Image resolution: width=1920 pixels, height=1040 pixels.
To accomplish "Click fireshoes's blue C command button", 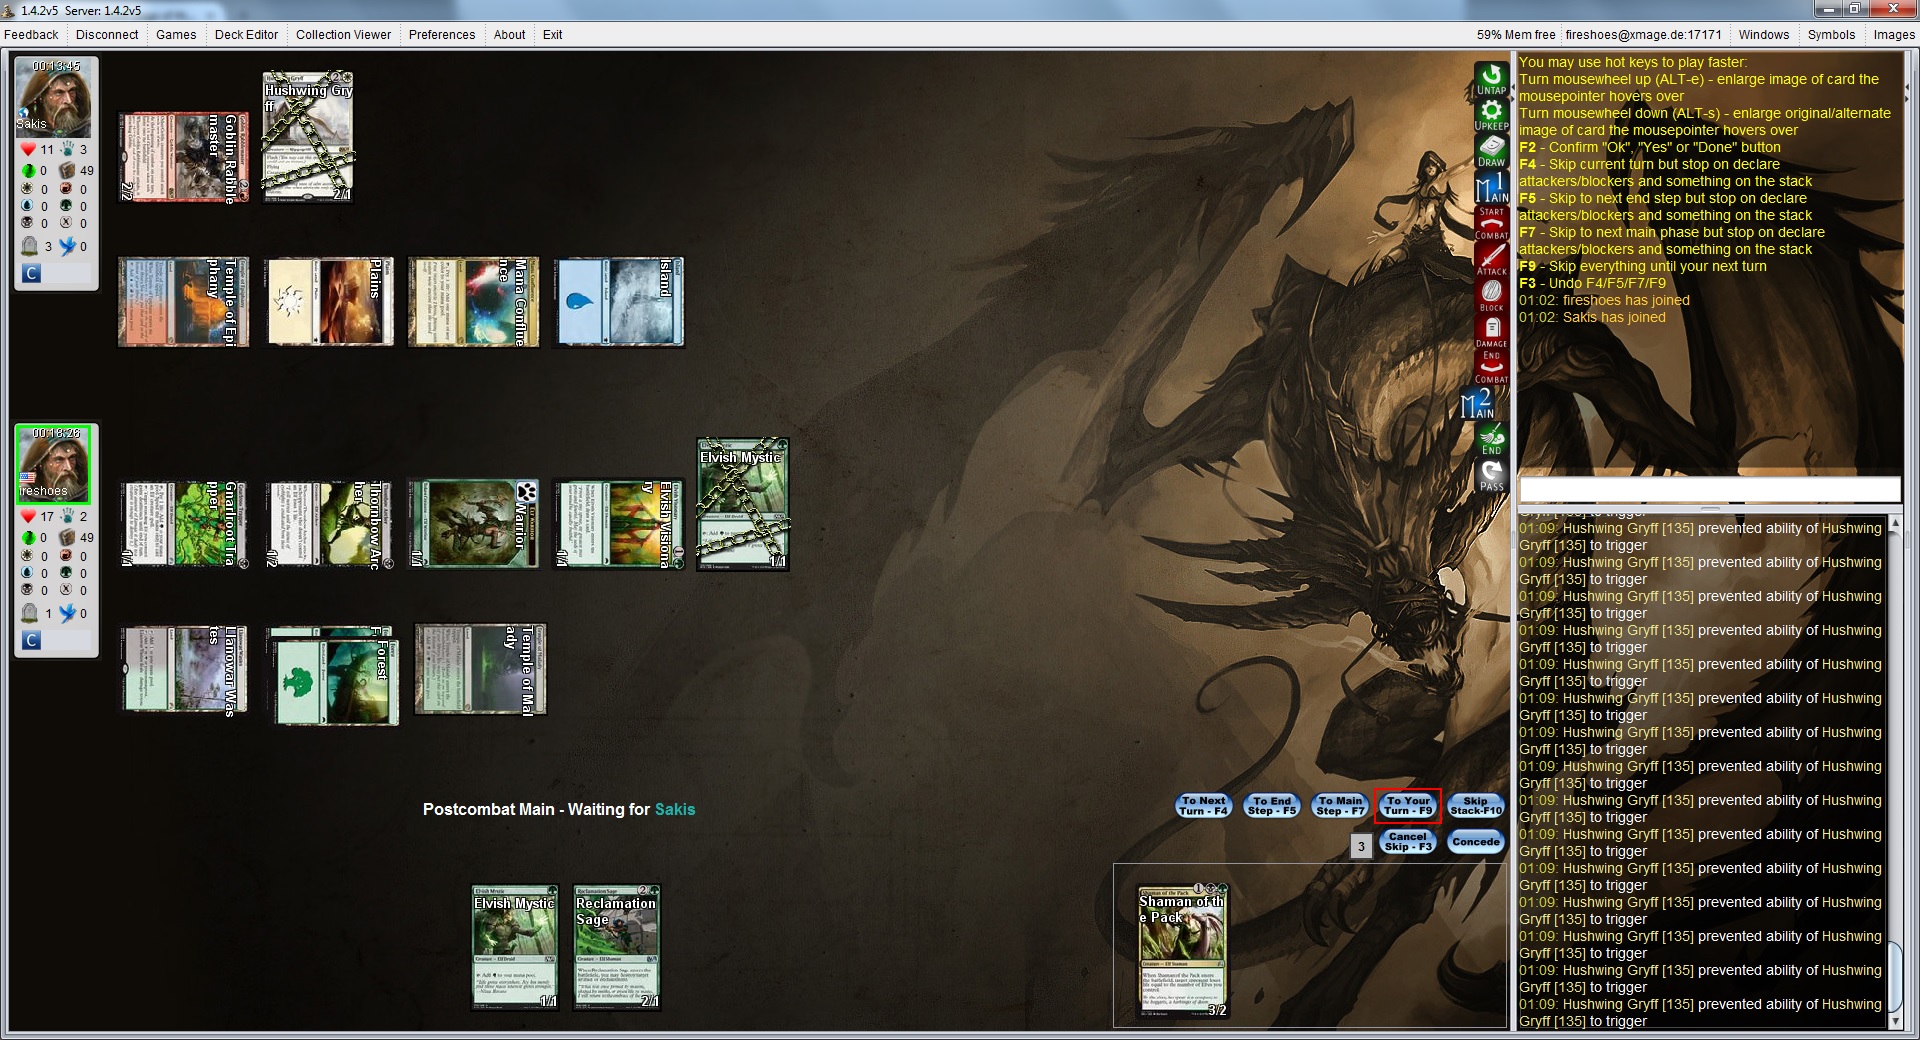I will coord(31,640).
